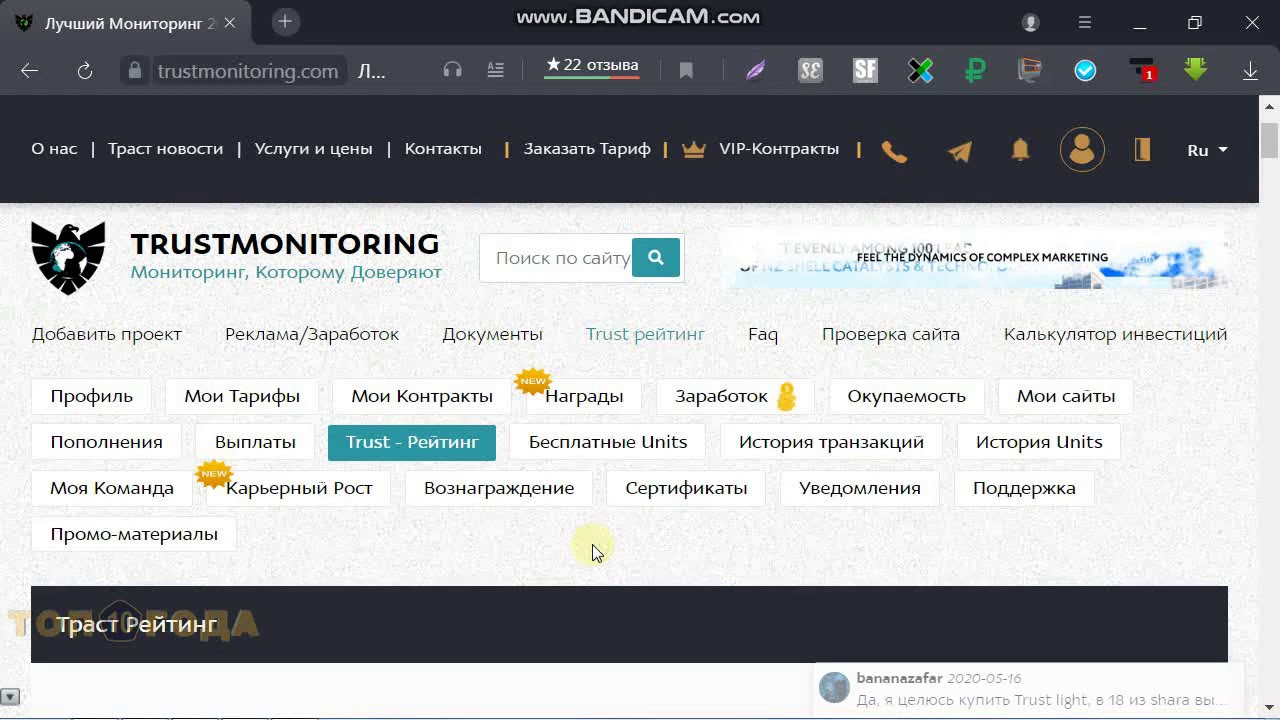The height and width of the screenshot is (720, 1280).
Task: Open the Окупаемость tab
Action: (906, 396)
